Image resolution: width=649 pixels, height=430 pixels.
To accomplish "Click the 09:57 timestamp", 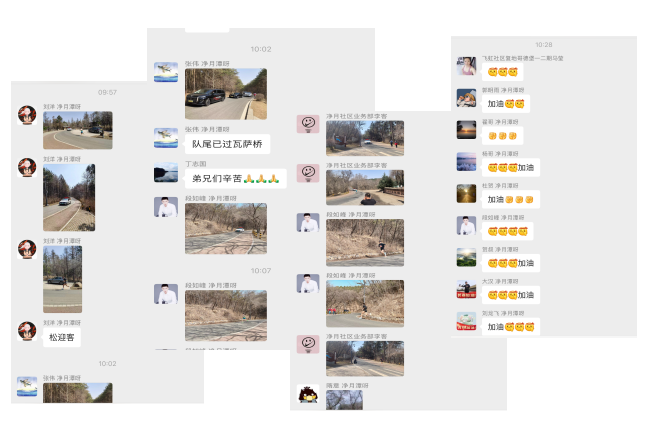I will 107,92.
